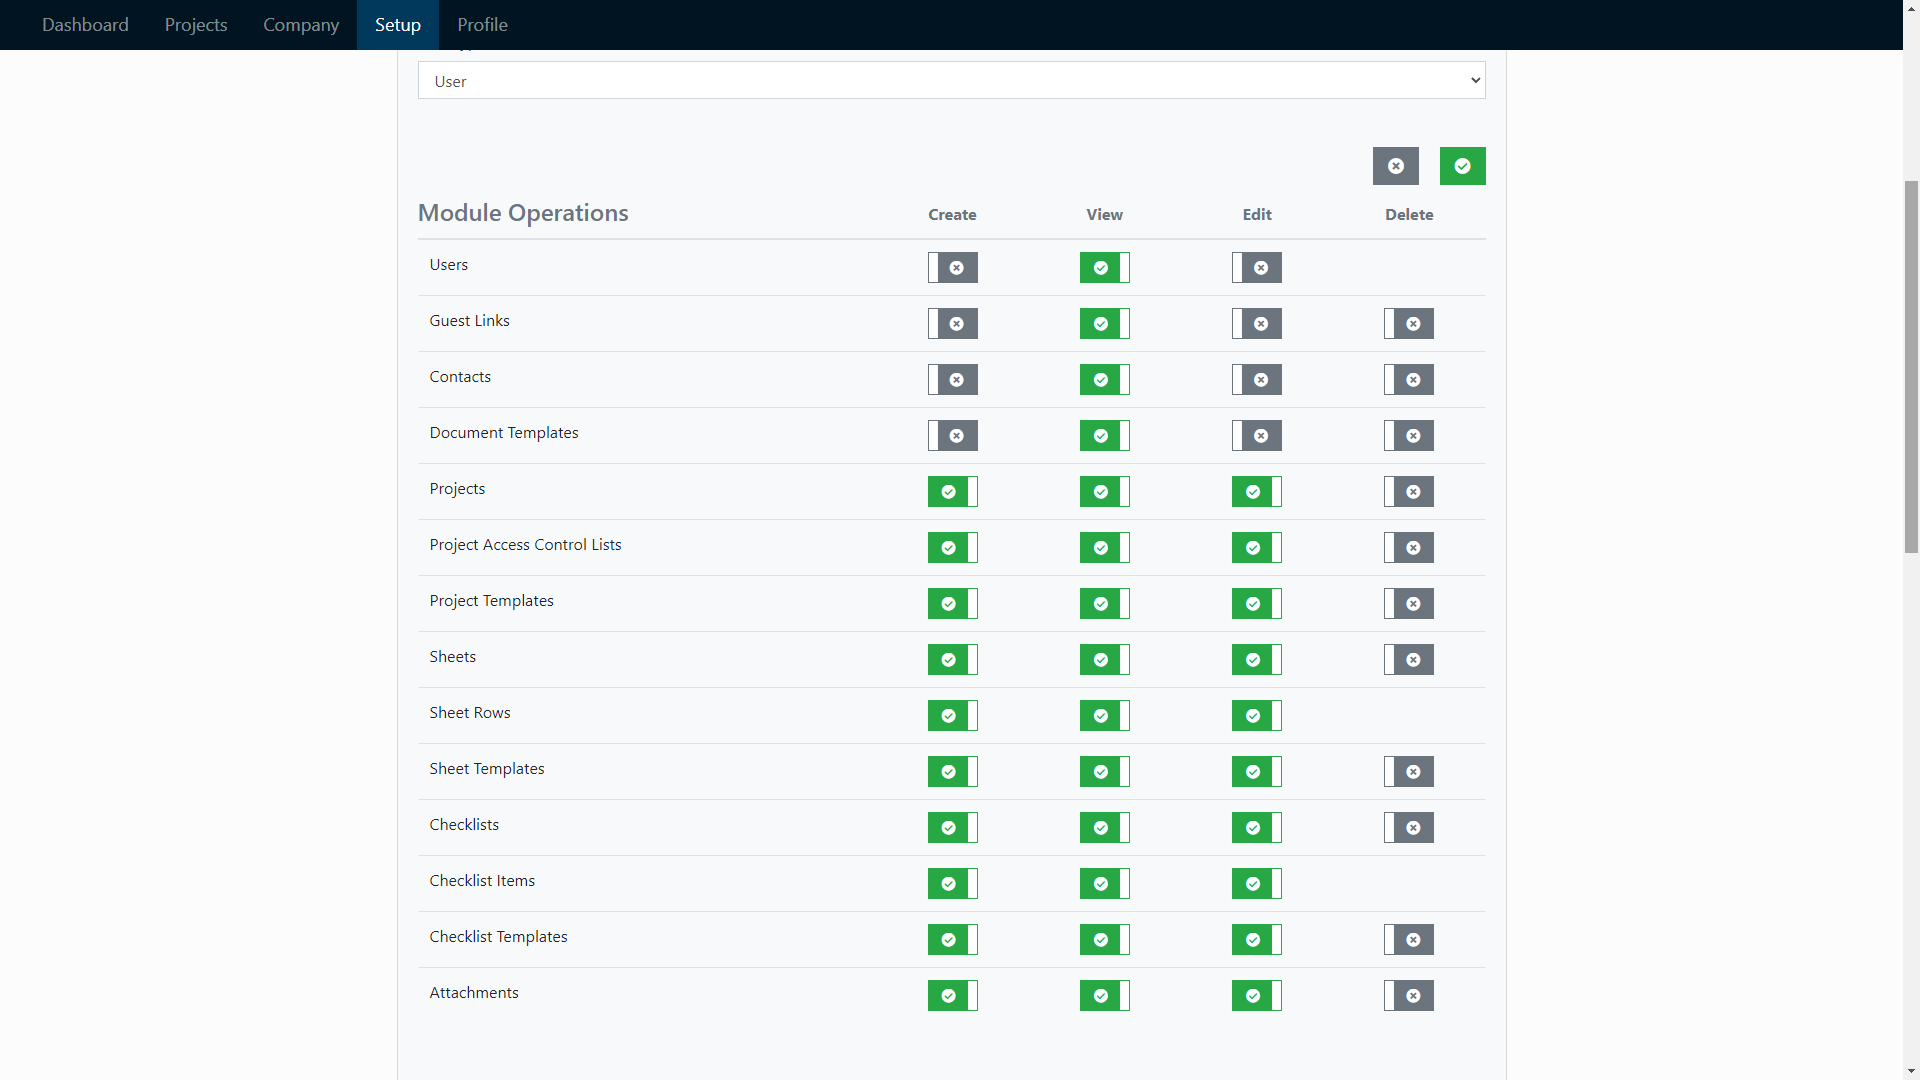Click the gray cancel X button

tap(1396, 166)
